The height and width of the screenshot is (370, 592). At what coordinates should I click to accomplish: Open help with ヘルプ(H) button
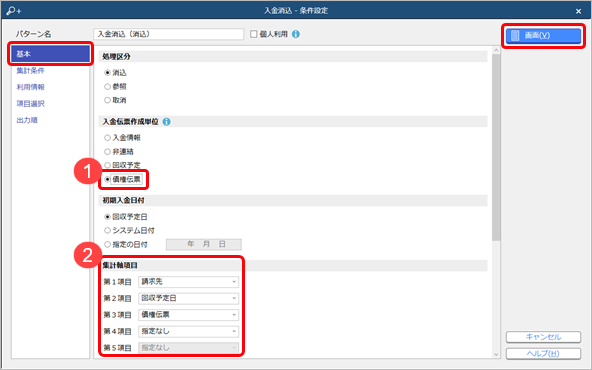click(x=543, y=353)
